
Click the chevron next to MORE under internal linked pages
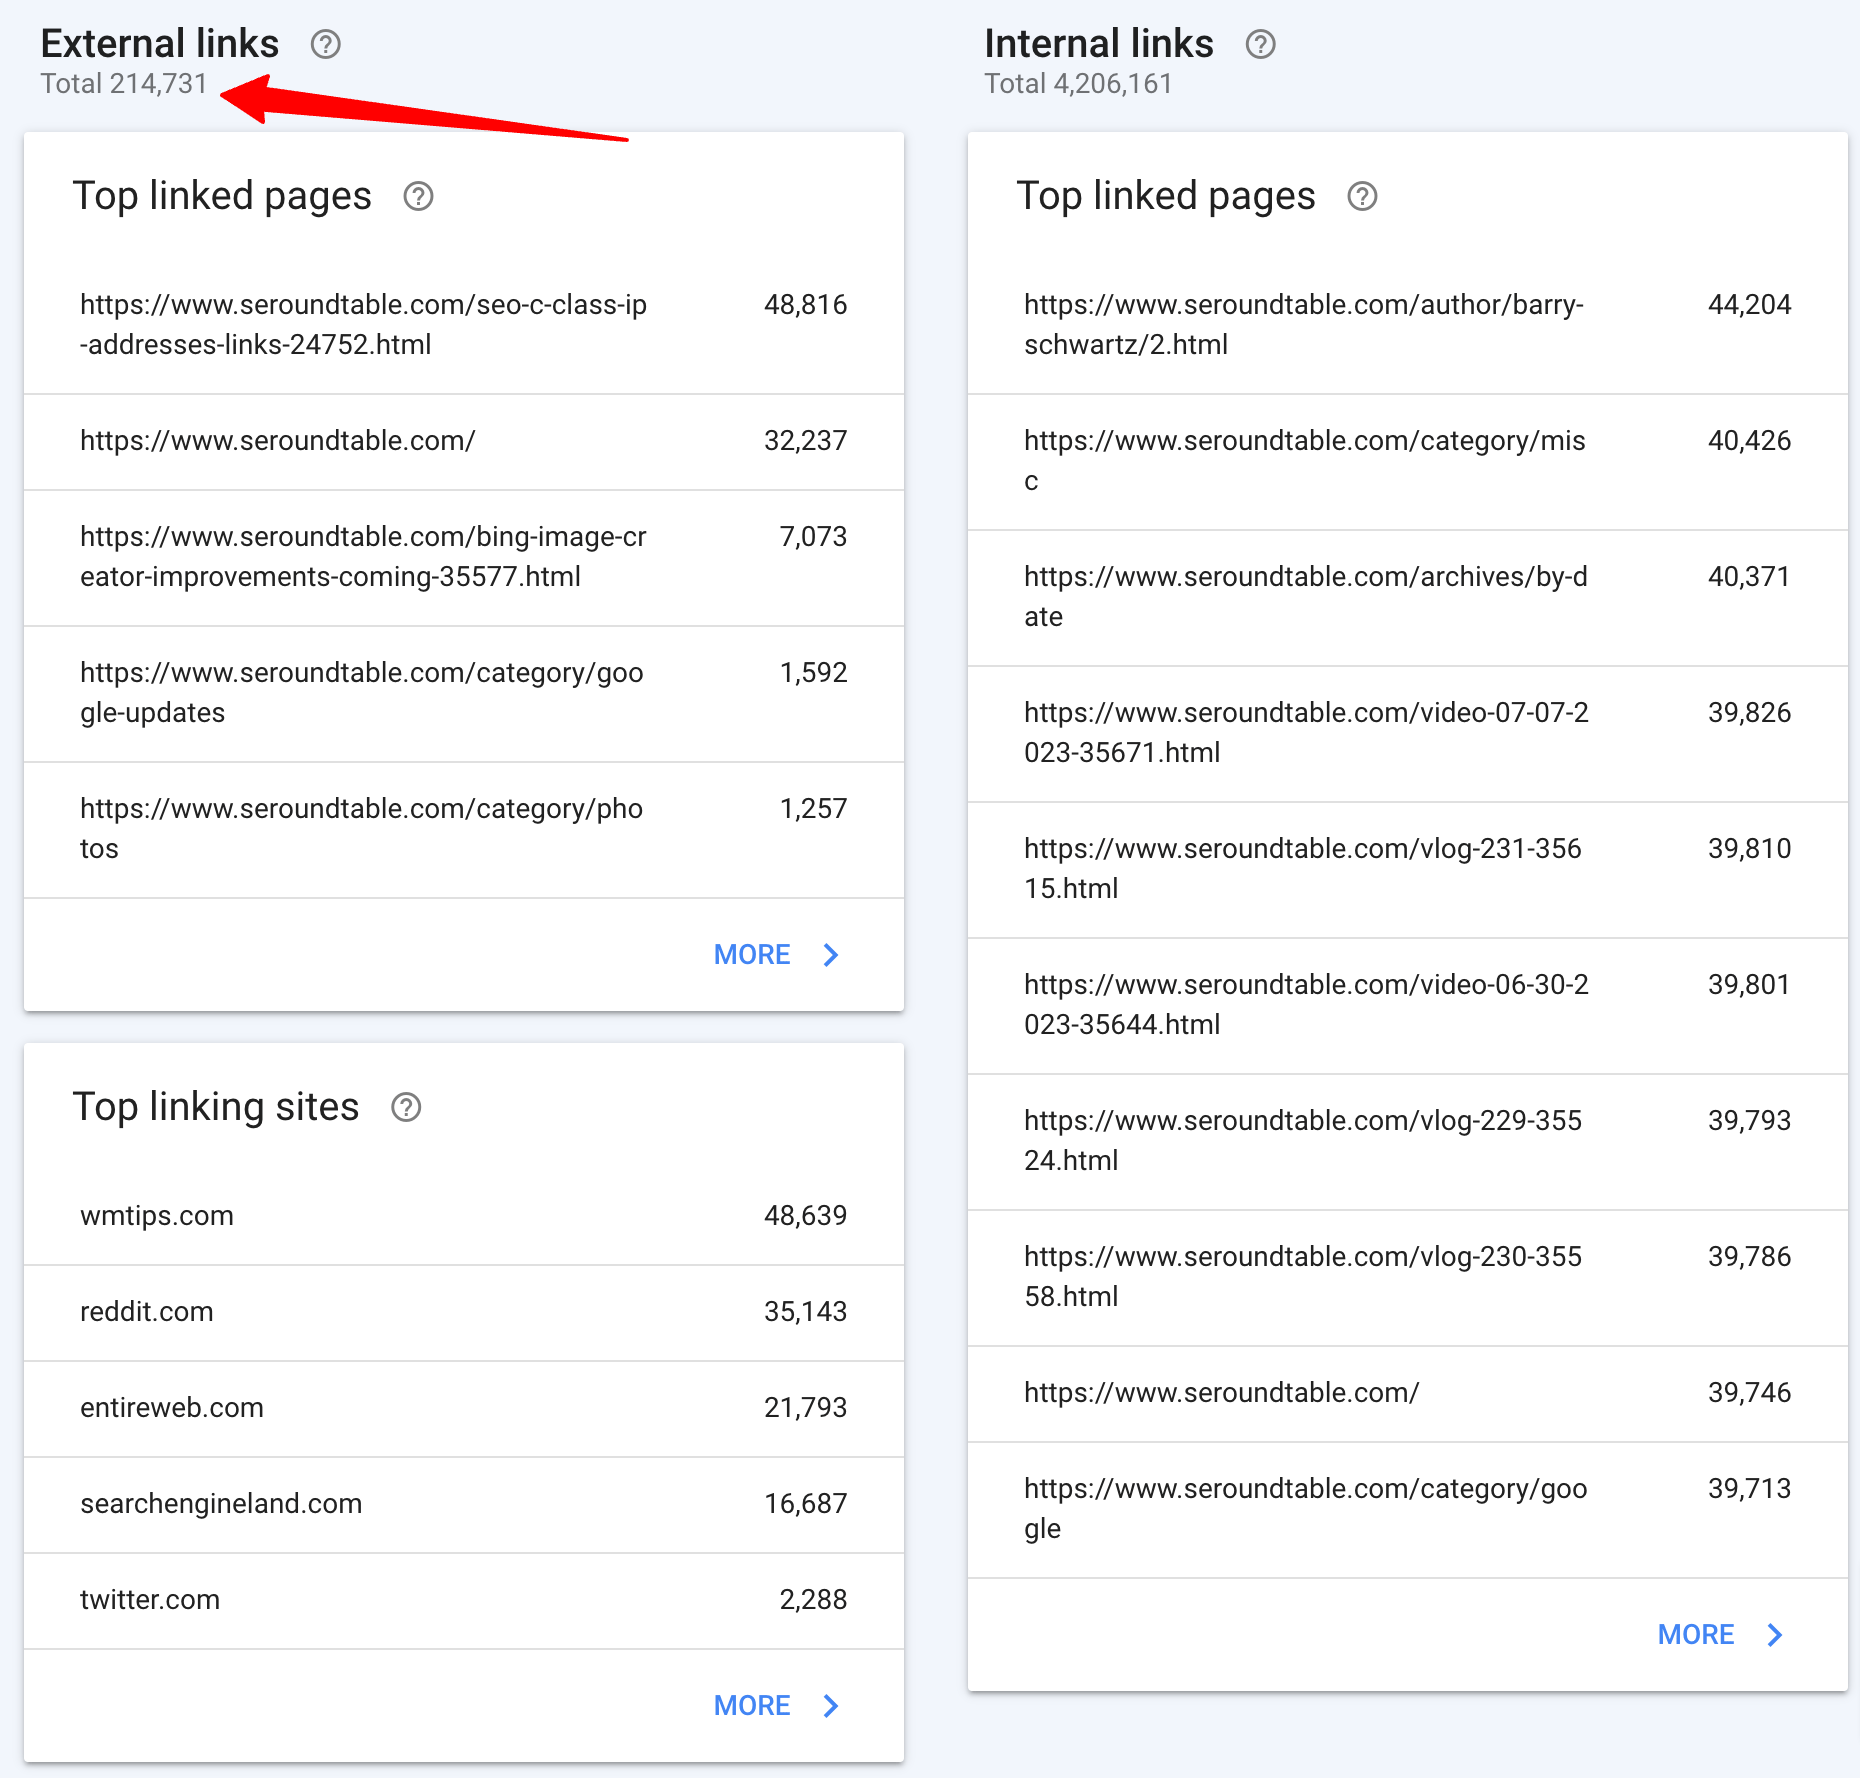[1776, 1634]
